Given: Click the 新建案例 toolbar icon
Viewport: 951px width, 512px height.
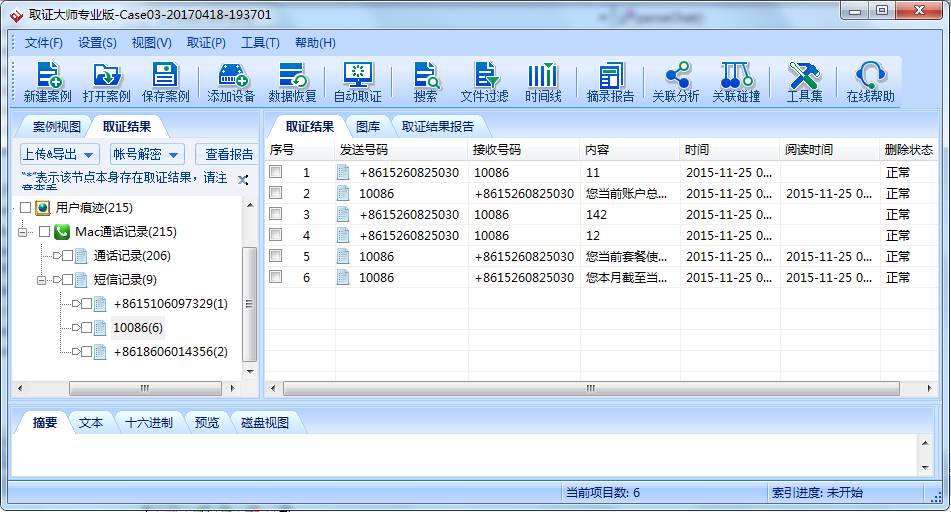Looking at the screenshot, I should click(47, 82).
